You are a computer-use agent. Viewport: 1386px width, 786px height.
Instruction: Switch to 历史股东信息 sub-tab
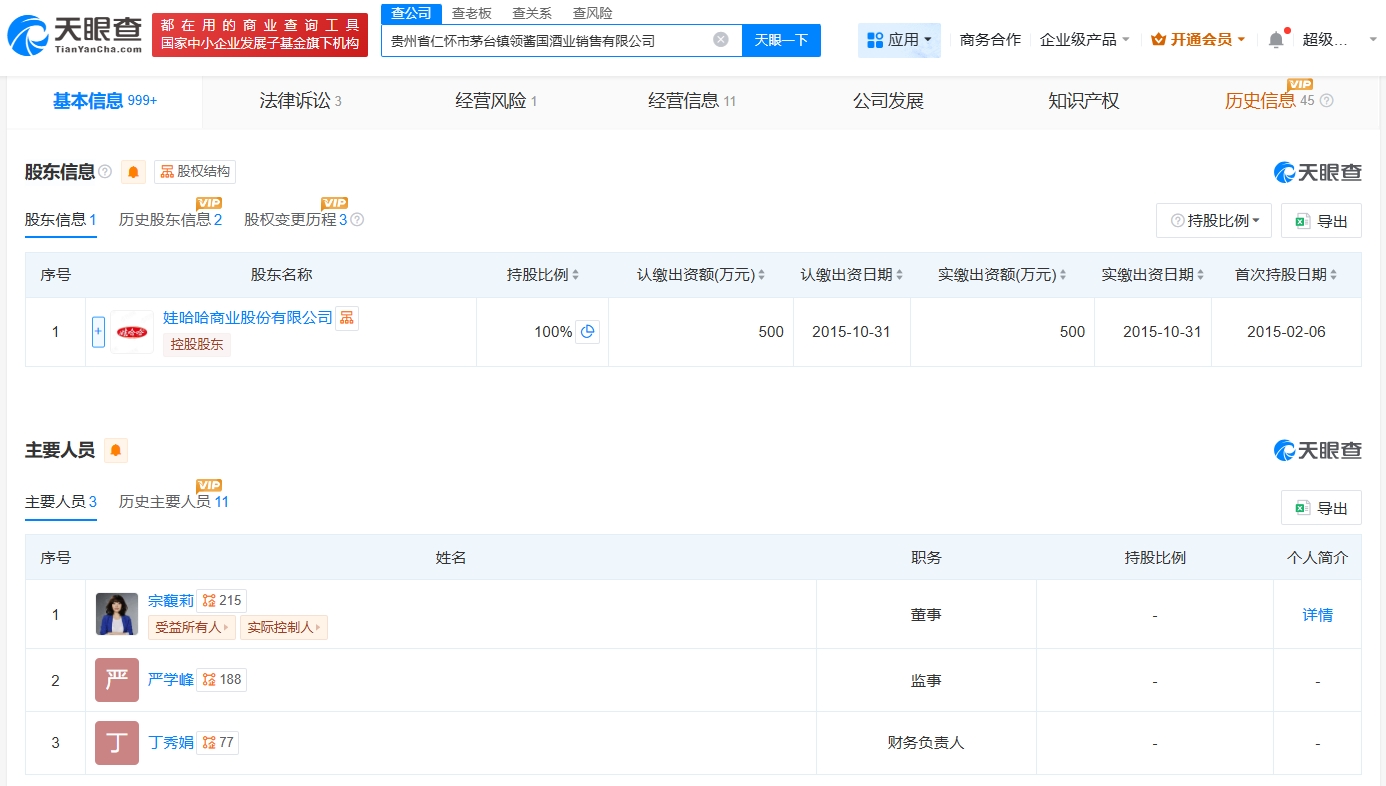pos(170,220)
